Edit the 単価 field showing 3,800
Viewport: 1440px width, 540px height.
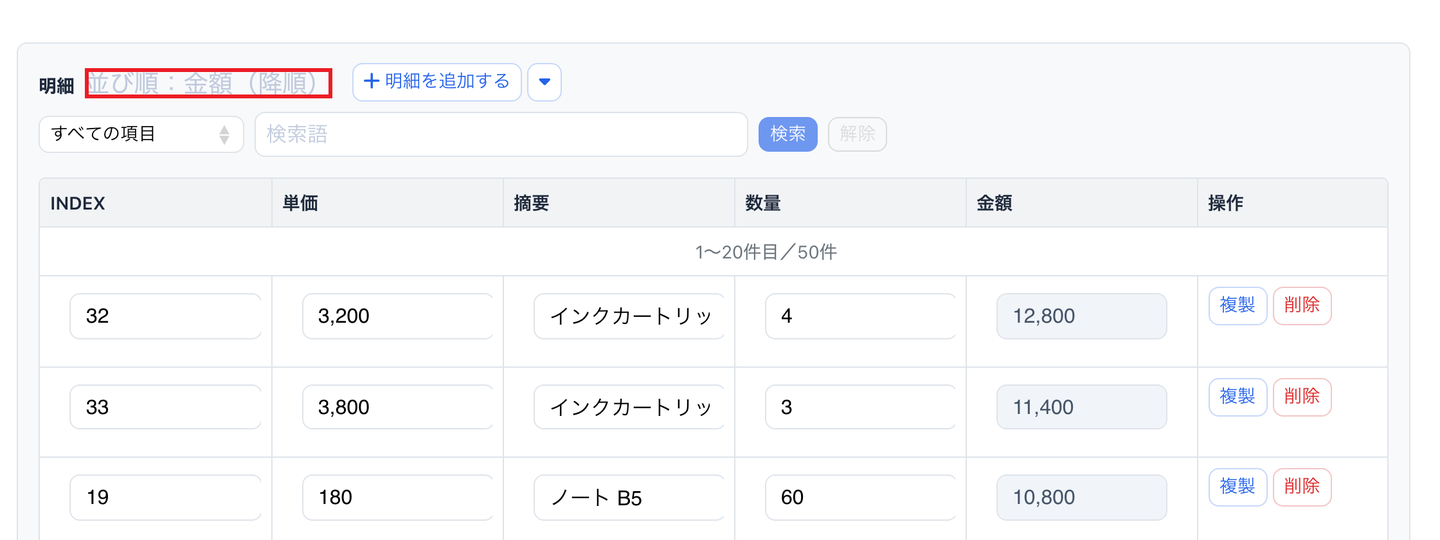[398, 407]
